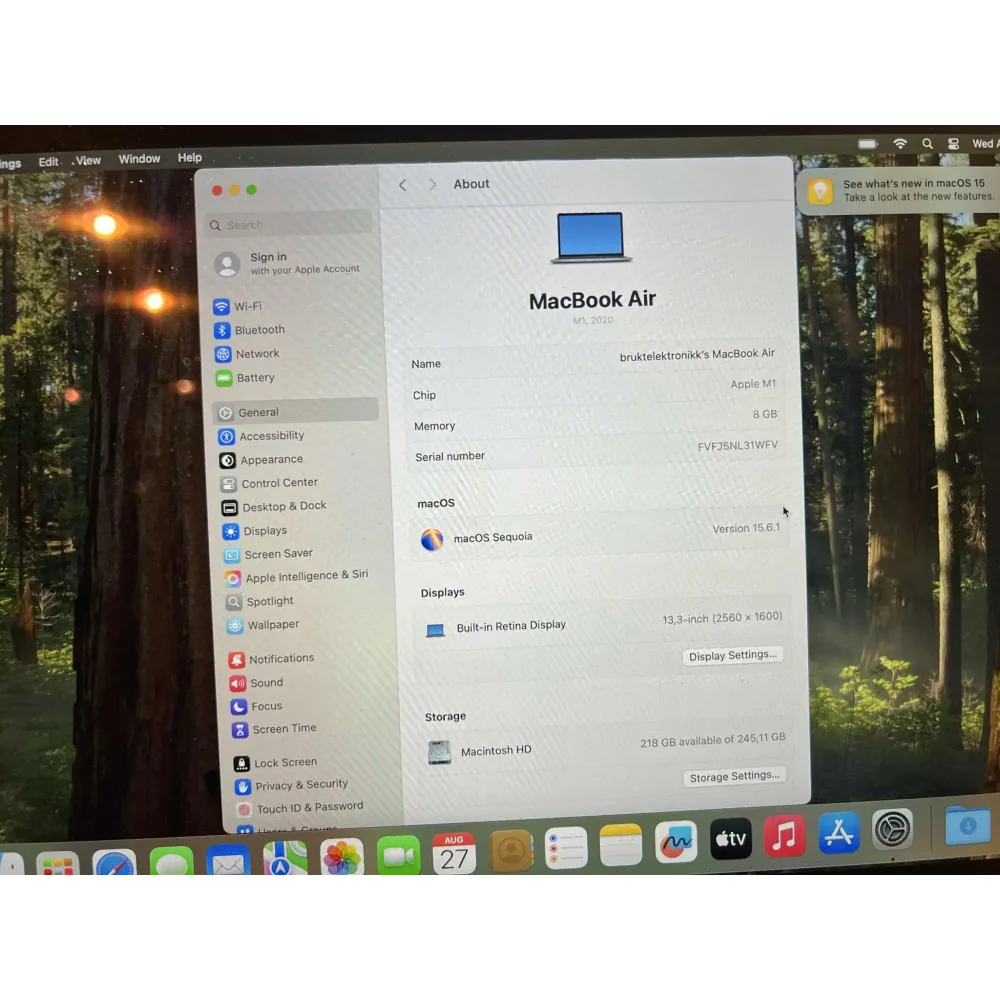
Task: Select Network in the sidebar
Action: (247, 354)
